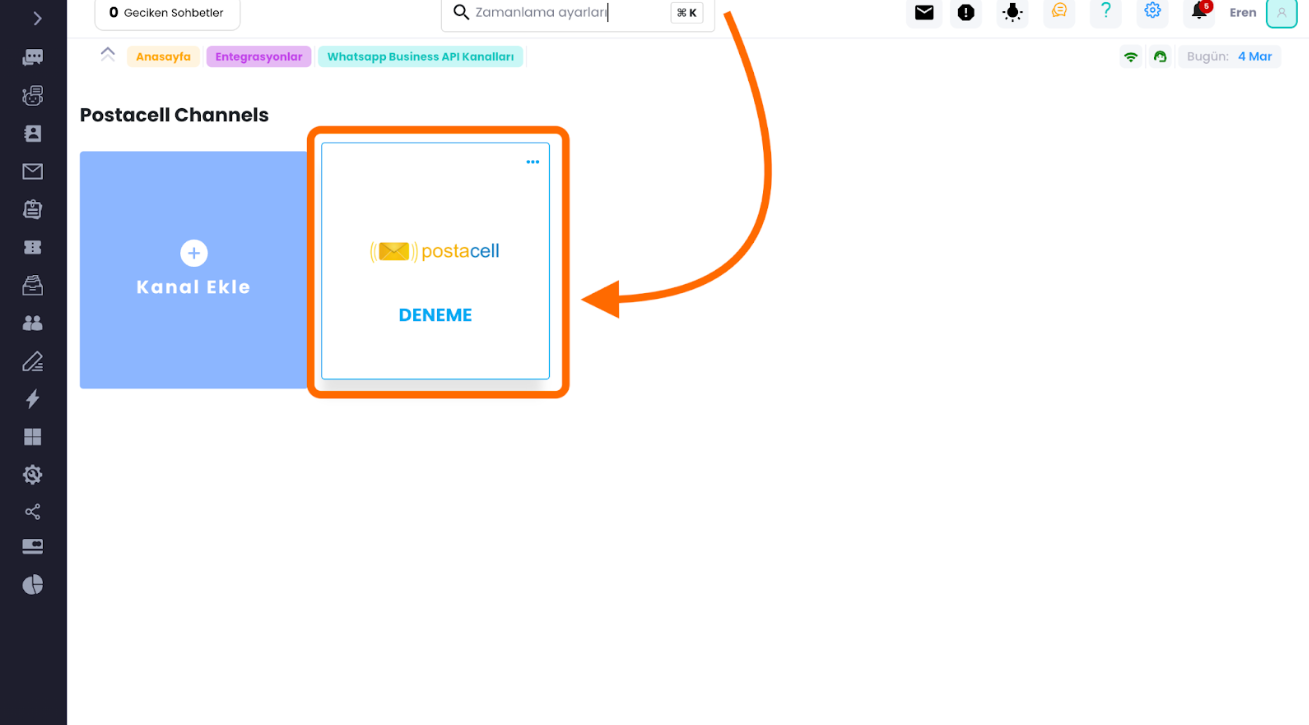Open Whatsapp Business API Kanalları breadcrumb
The height and width of the screenshot is (725, 1309).
[x=420, y=57]
